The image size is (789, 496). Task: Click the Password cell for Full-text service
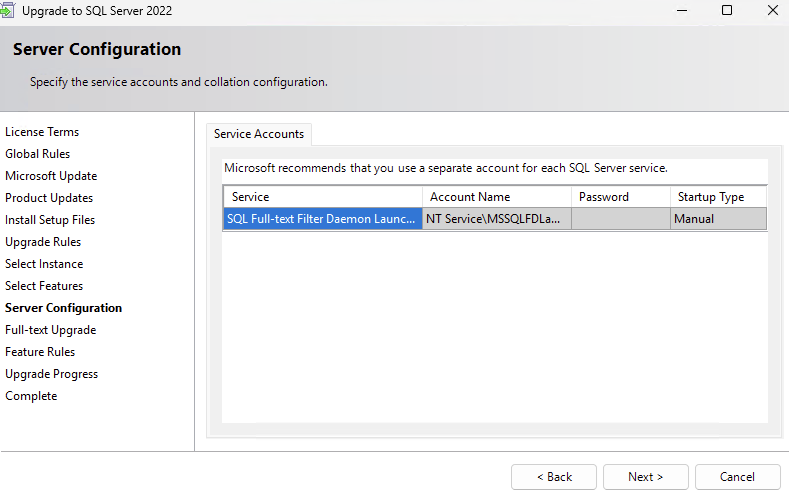coord(621,219)
